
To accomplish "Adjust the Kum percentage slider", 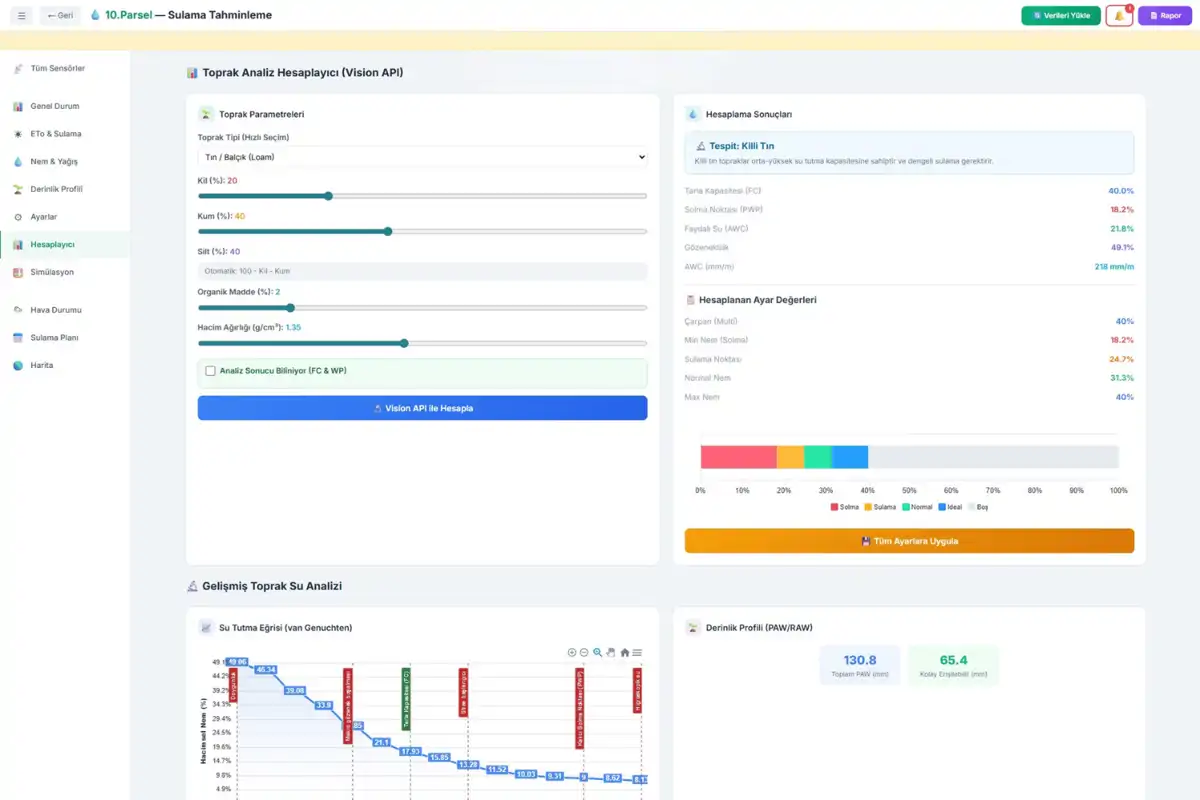I will 422,231.
